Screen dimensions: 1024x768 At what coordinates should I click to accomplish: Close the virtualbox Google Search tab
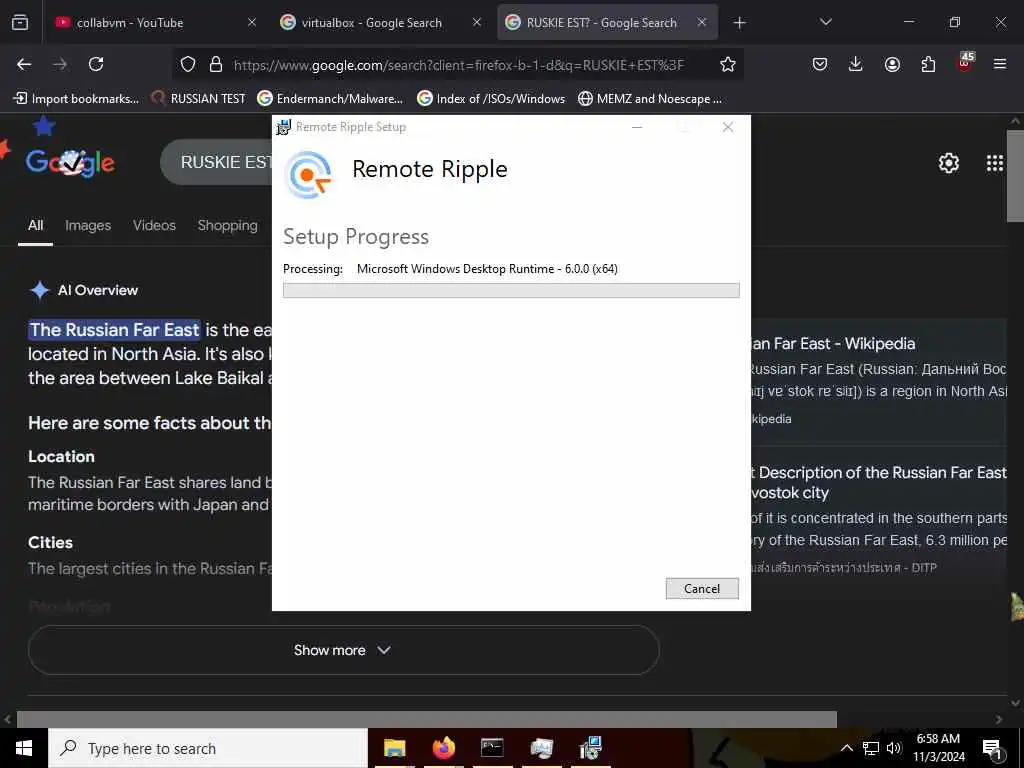coord(477,22)
